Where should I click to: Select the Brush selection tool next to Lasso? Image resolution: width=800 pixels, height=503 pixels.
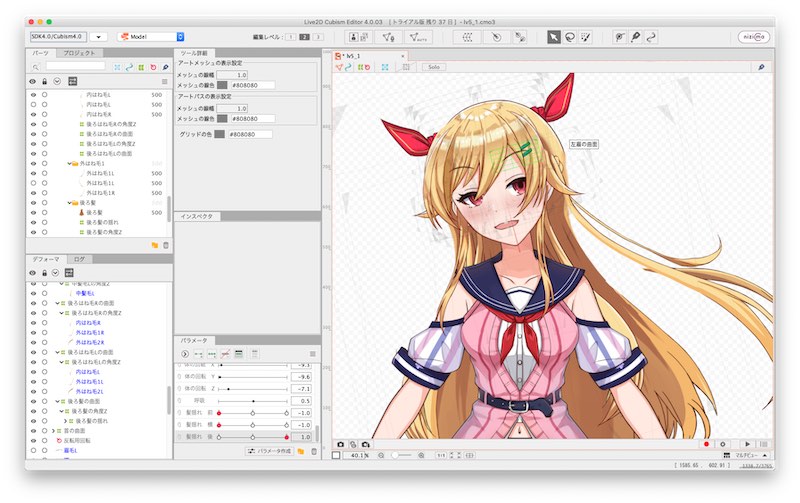pos(586,37)
